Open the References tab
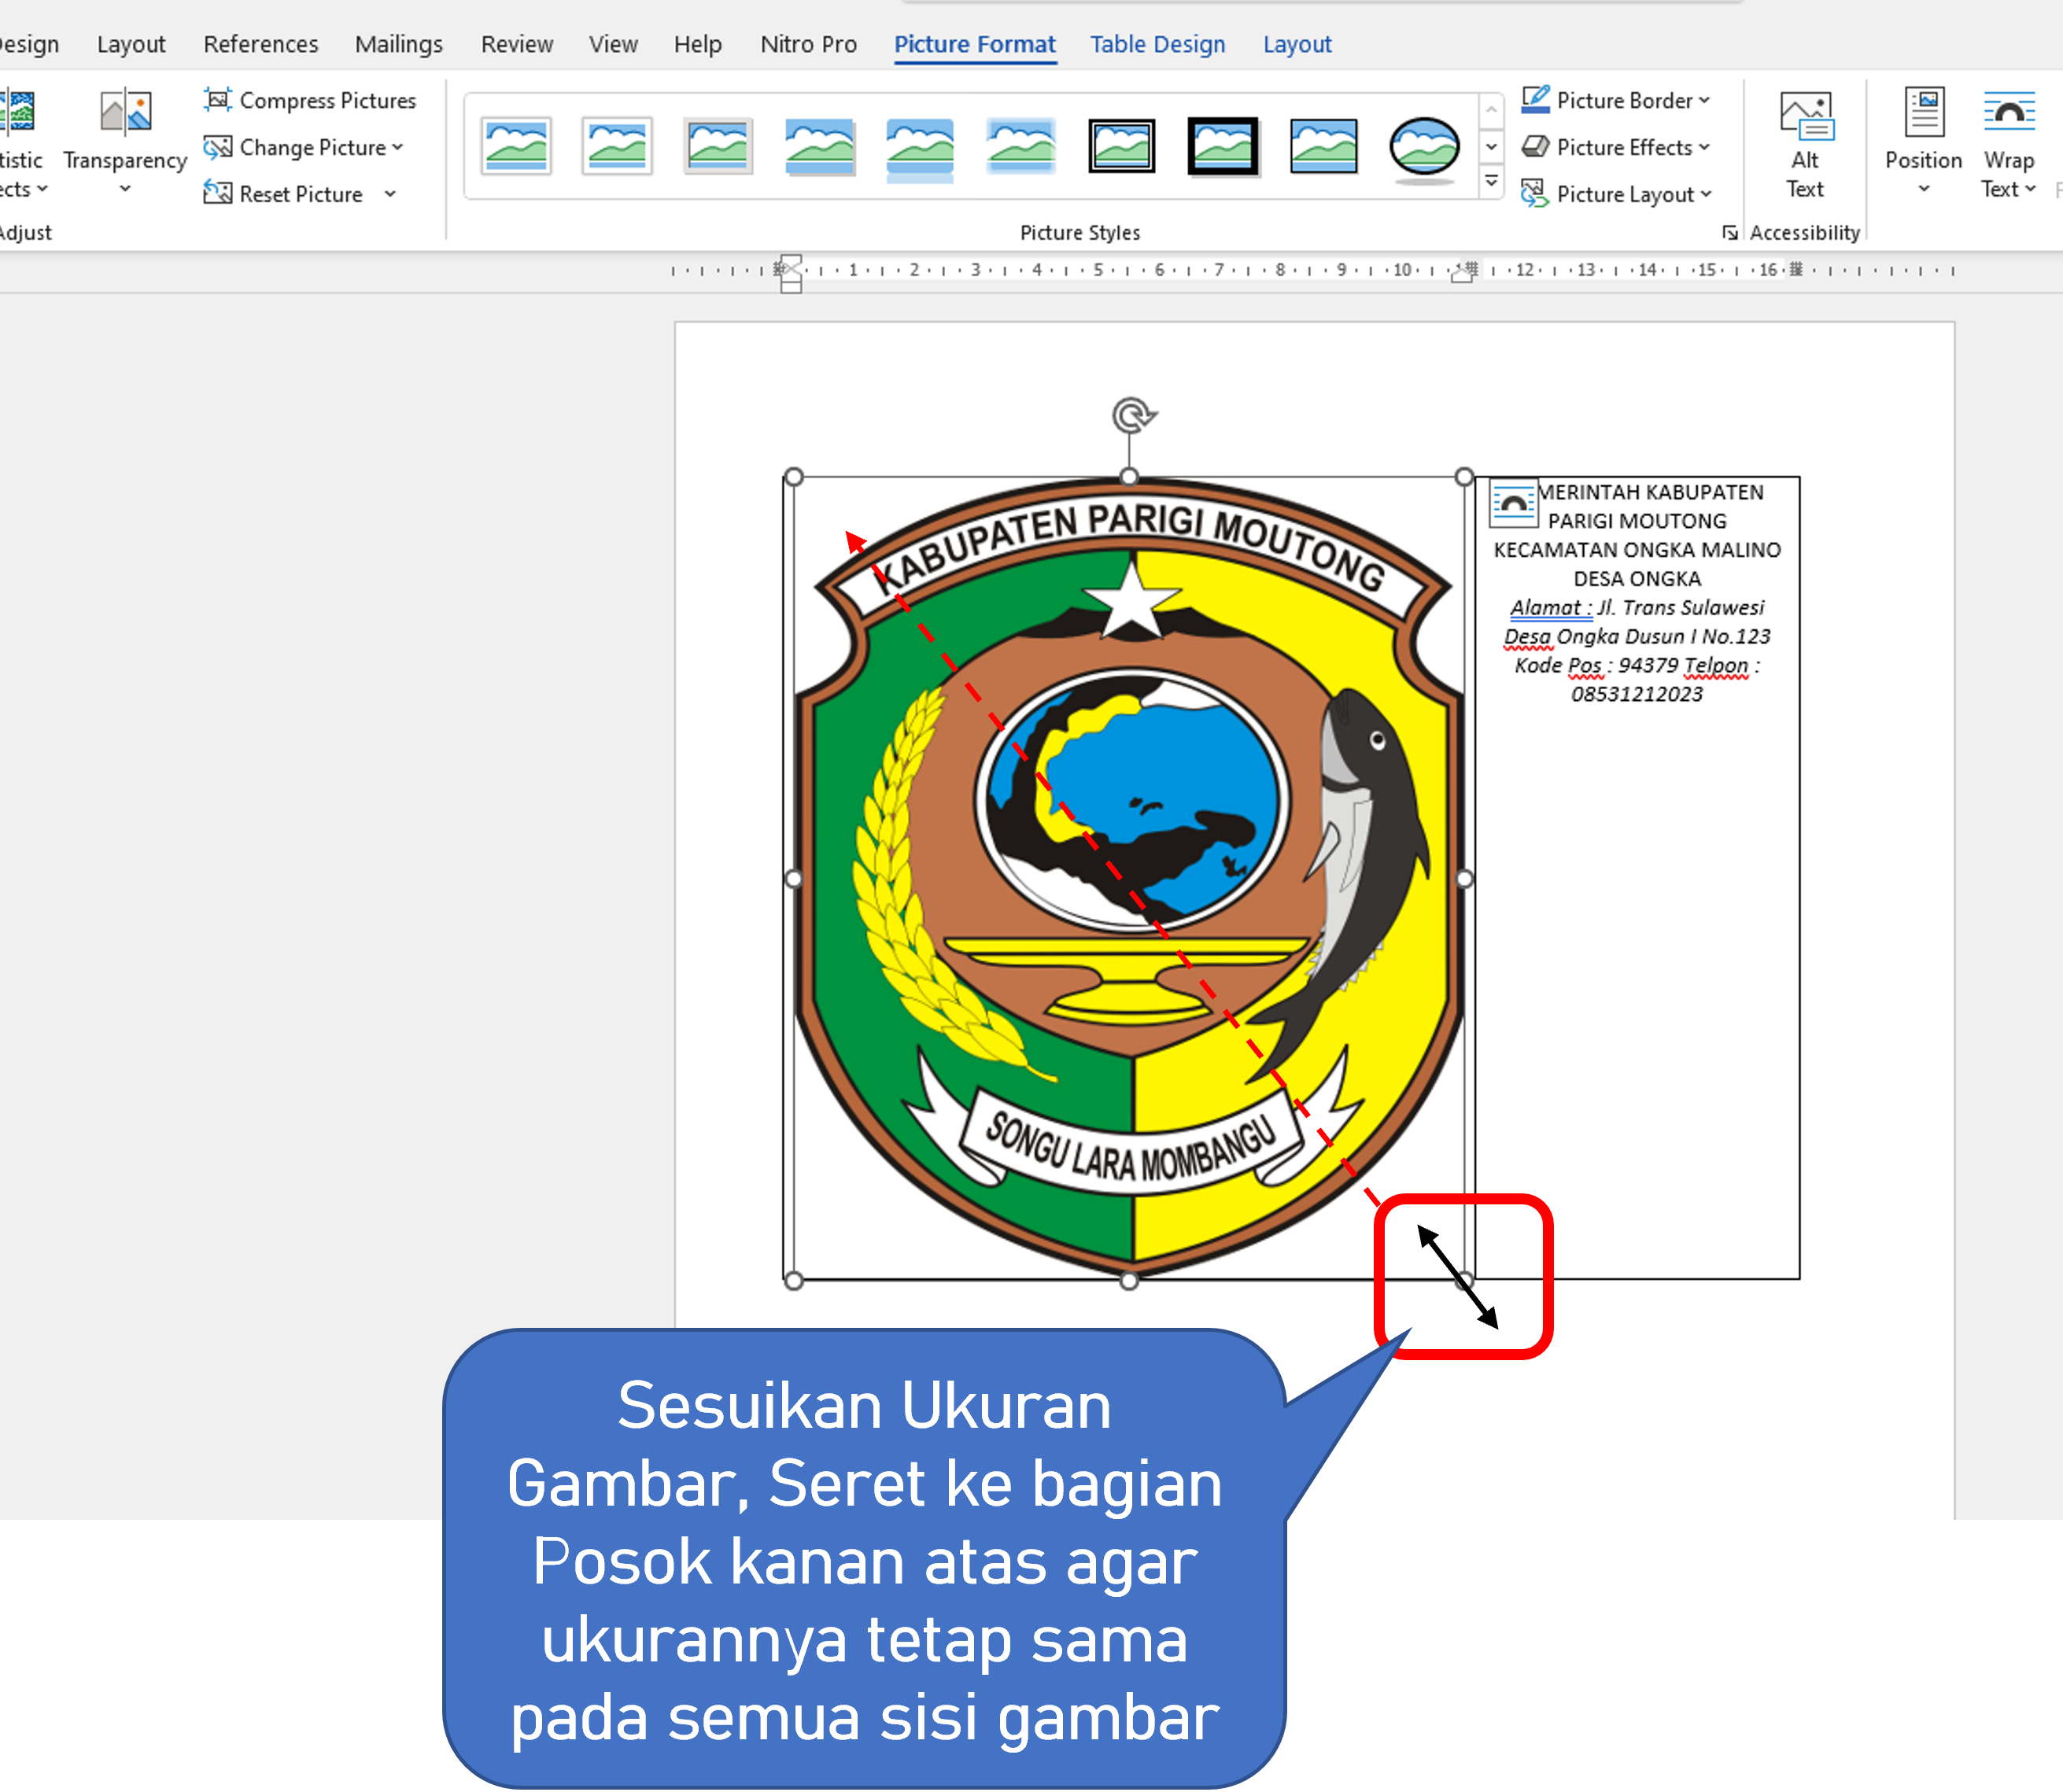This screenshot has width=2063, height=1792. point(260,44)
